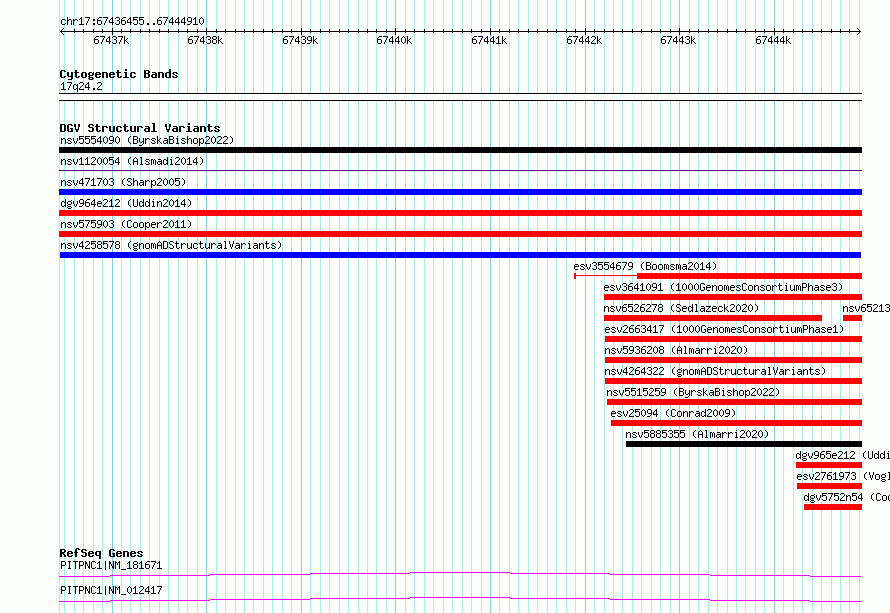Click the chr17:67436455..67444910 coordinates label
This screenshot has width=890, height=613.
[132, 21]
